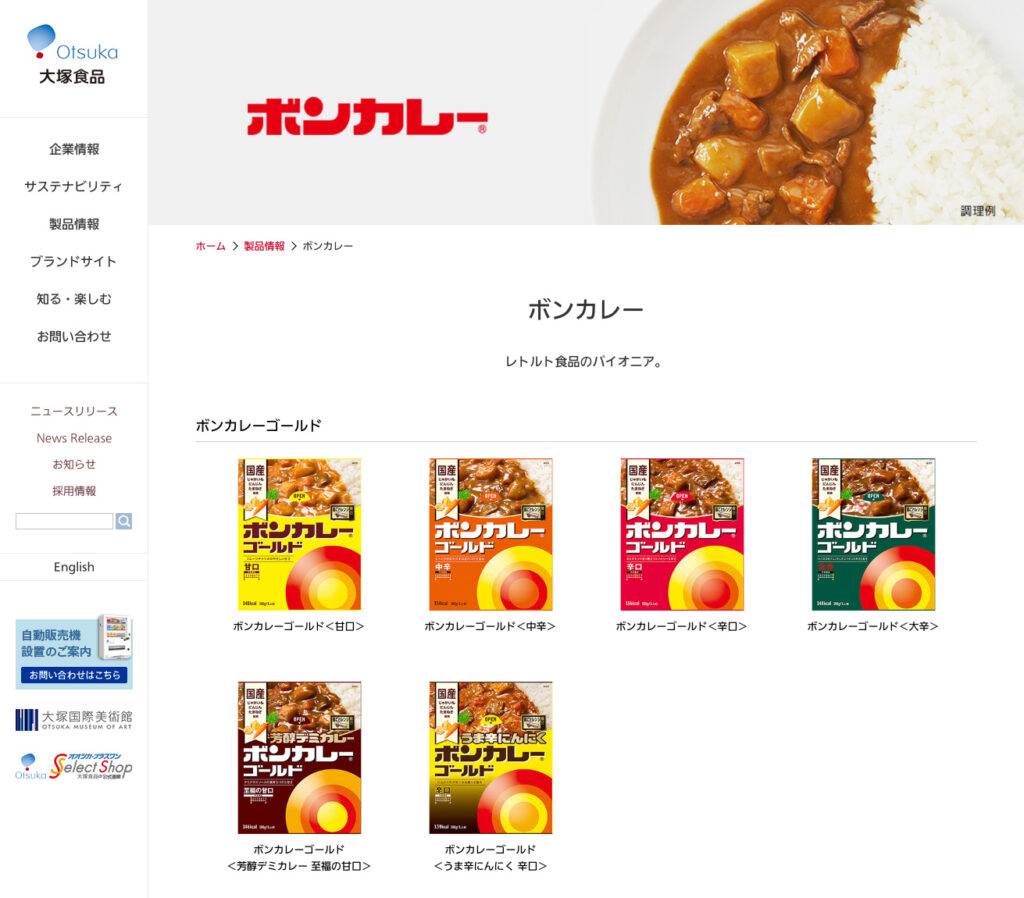
Task: Click the vending machine installation banner
Action: (74, 652)
